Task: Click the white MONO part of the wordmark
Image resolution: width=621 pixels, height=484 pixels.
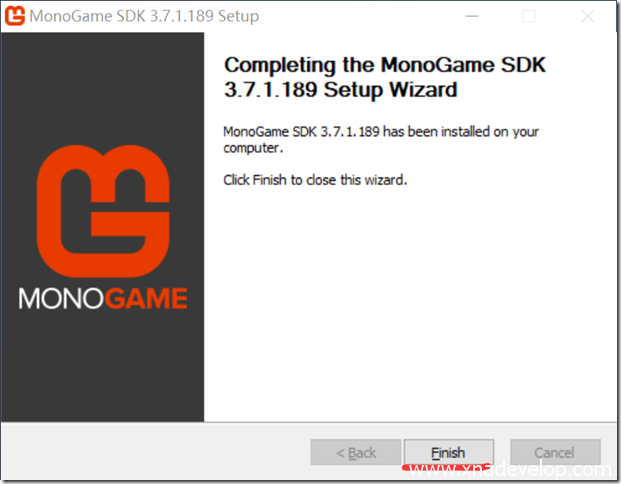Action: (61, 298)
